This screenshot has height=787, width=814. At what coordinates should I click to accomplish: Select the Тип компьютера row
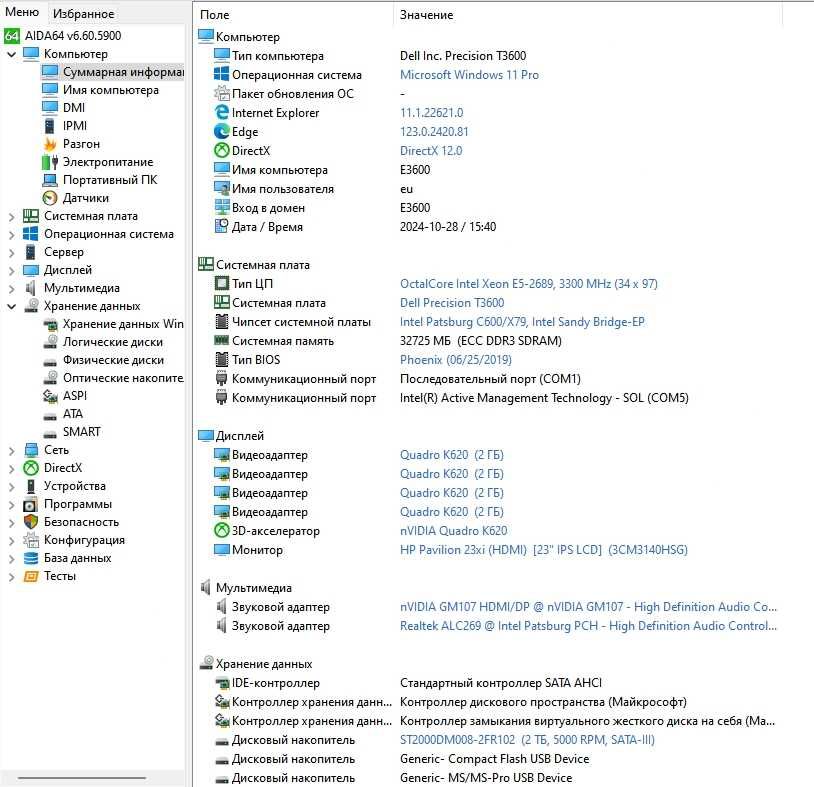click(488, 56)
